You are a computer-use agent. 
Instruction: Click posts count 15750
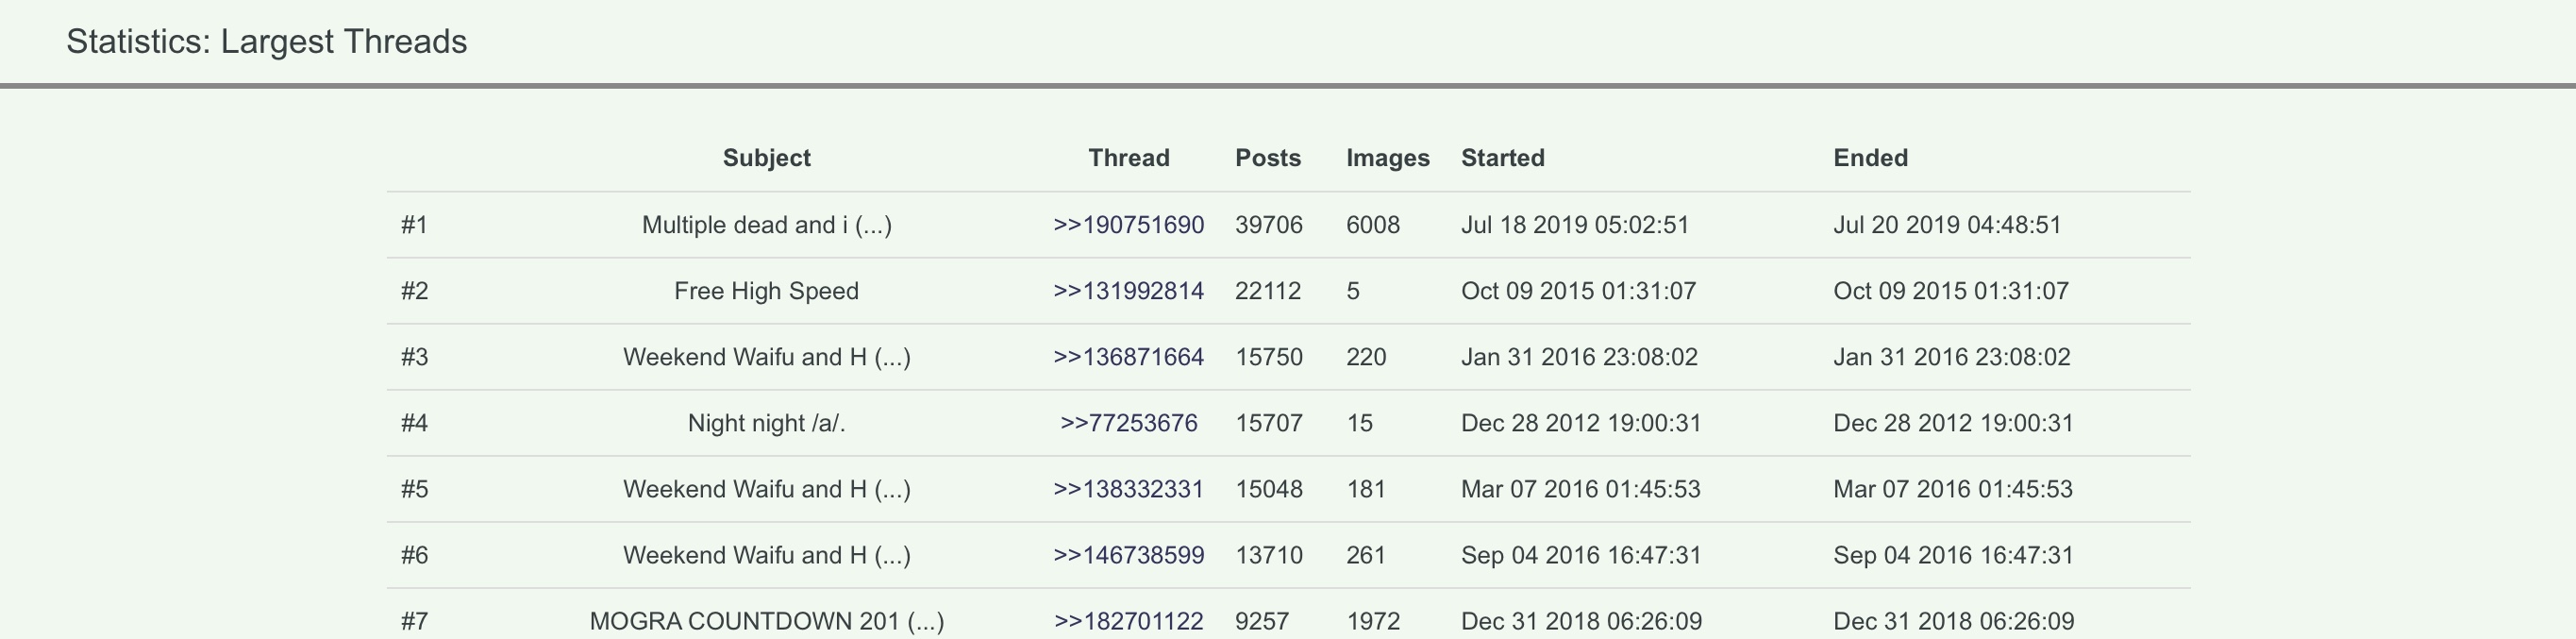1269,357
